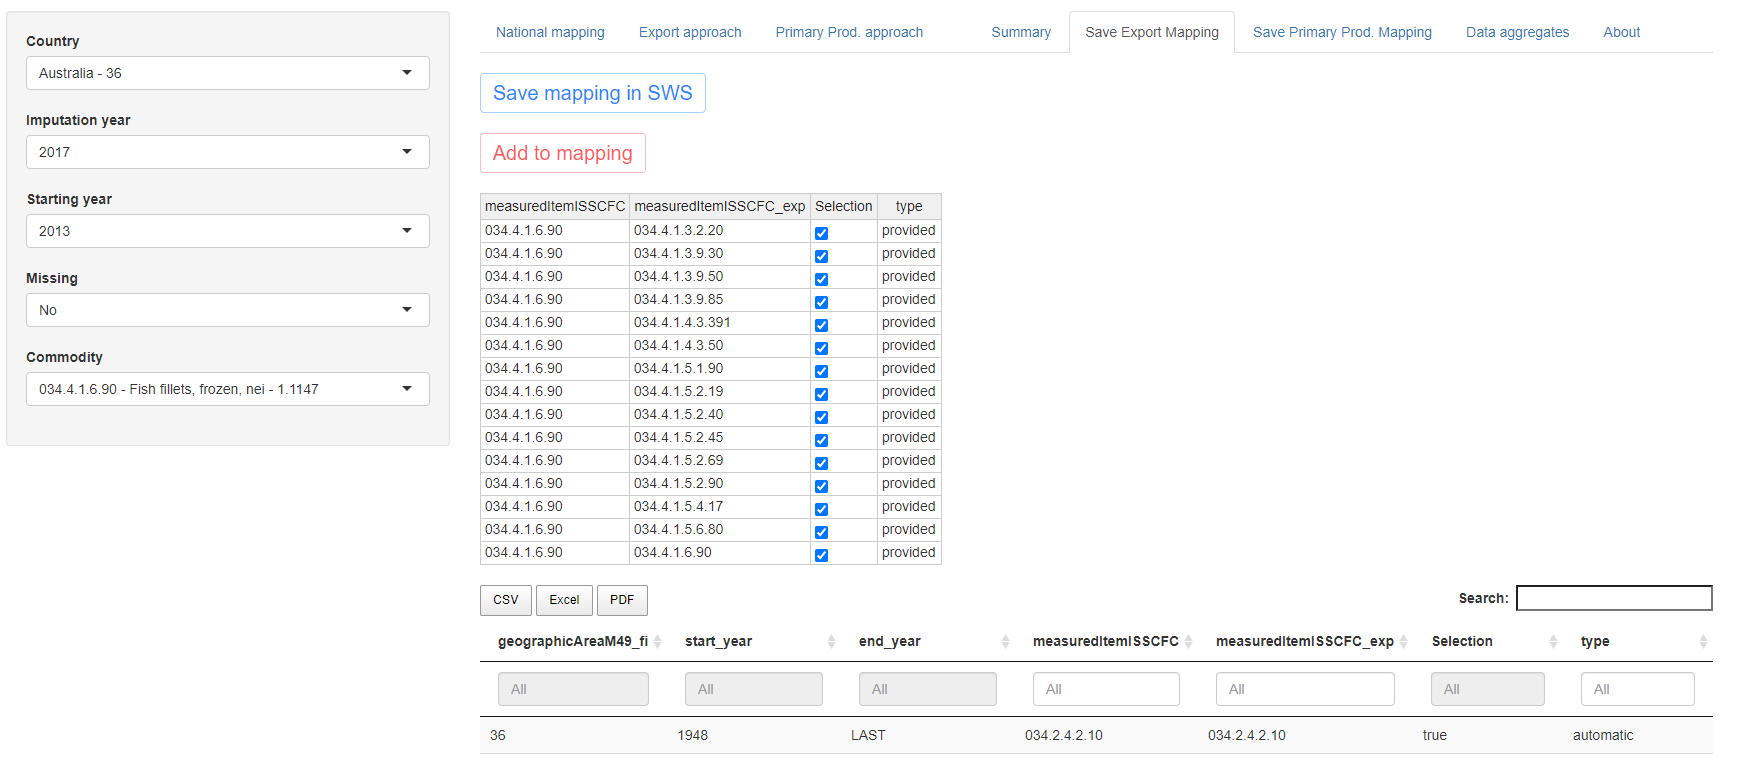Open Commodity dropdown for Fish fillets, frozen

228,389
